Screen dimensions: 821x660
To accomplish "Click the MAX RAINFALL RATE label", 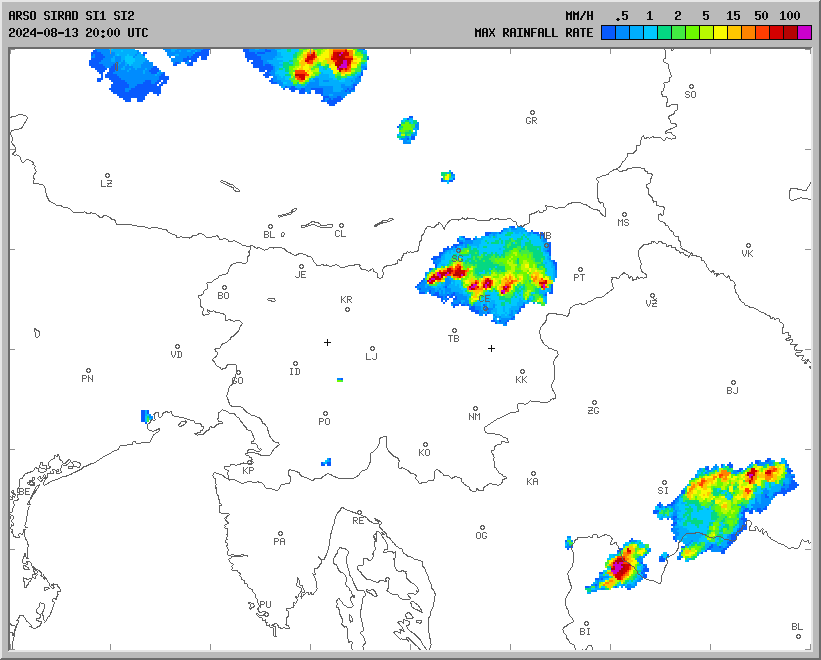I will [x=533, y=33].
